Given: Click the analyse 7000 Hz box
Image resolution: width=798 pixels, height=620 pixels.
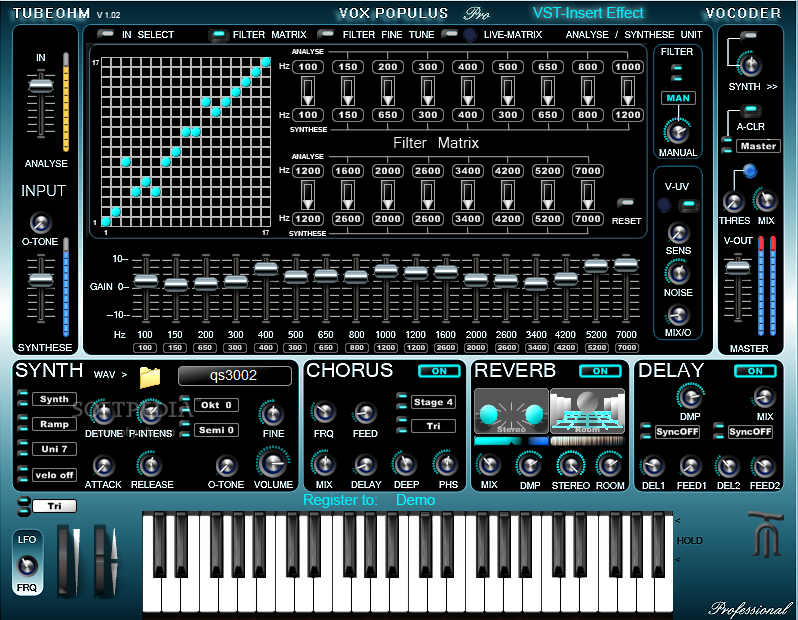Looking at the screenshot, I should tap(587, 171).
